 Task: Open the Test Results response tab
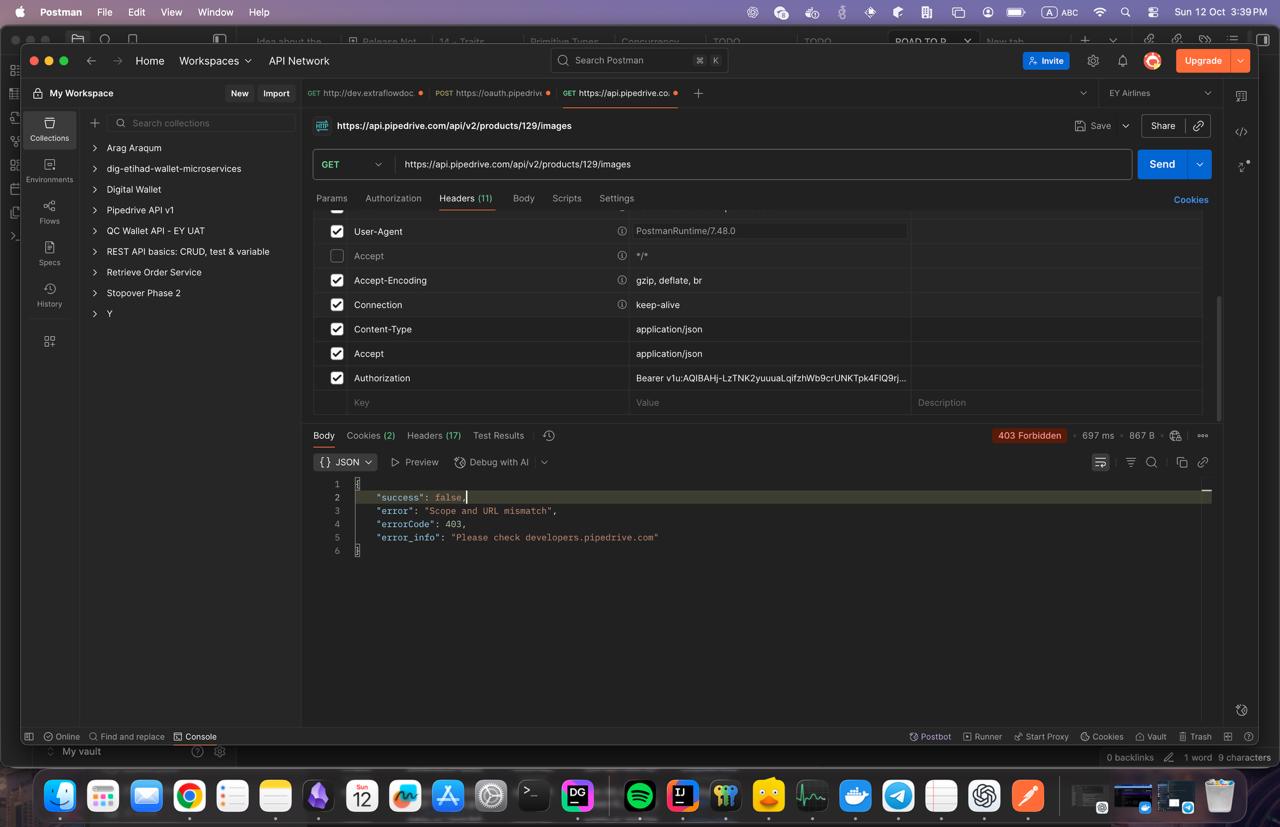(498, 435)
